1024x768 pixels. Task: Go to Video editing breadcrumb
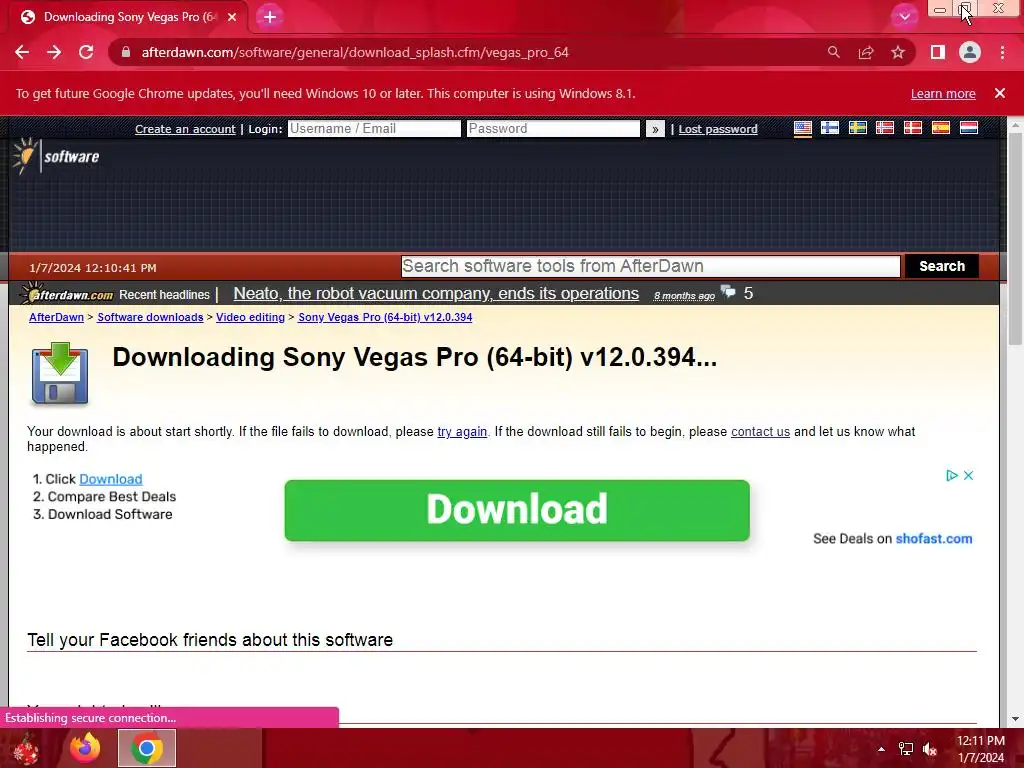[x=250, y=317]
